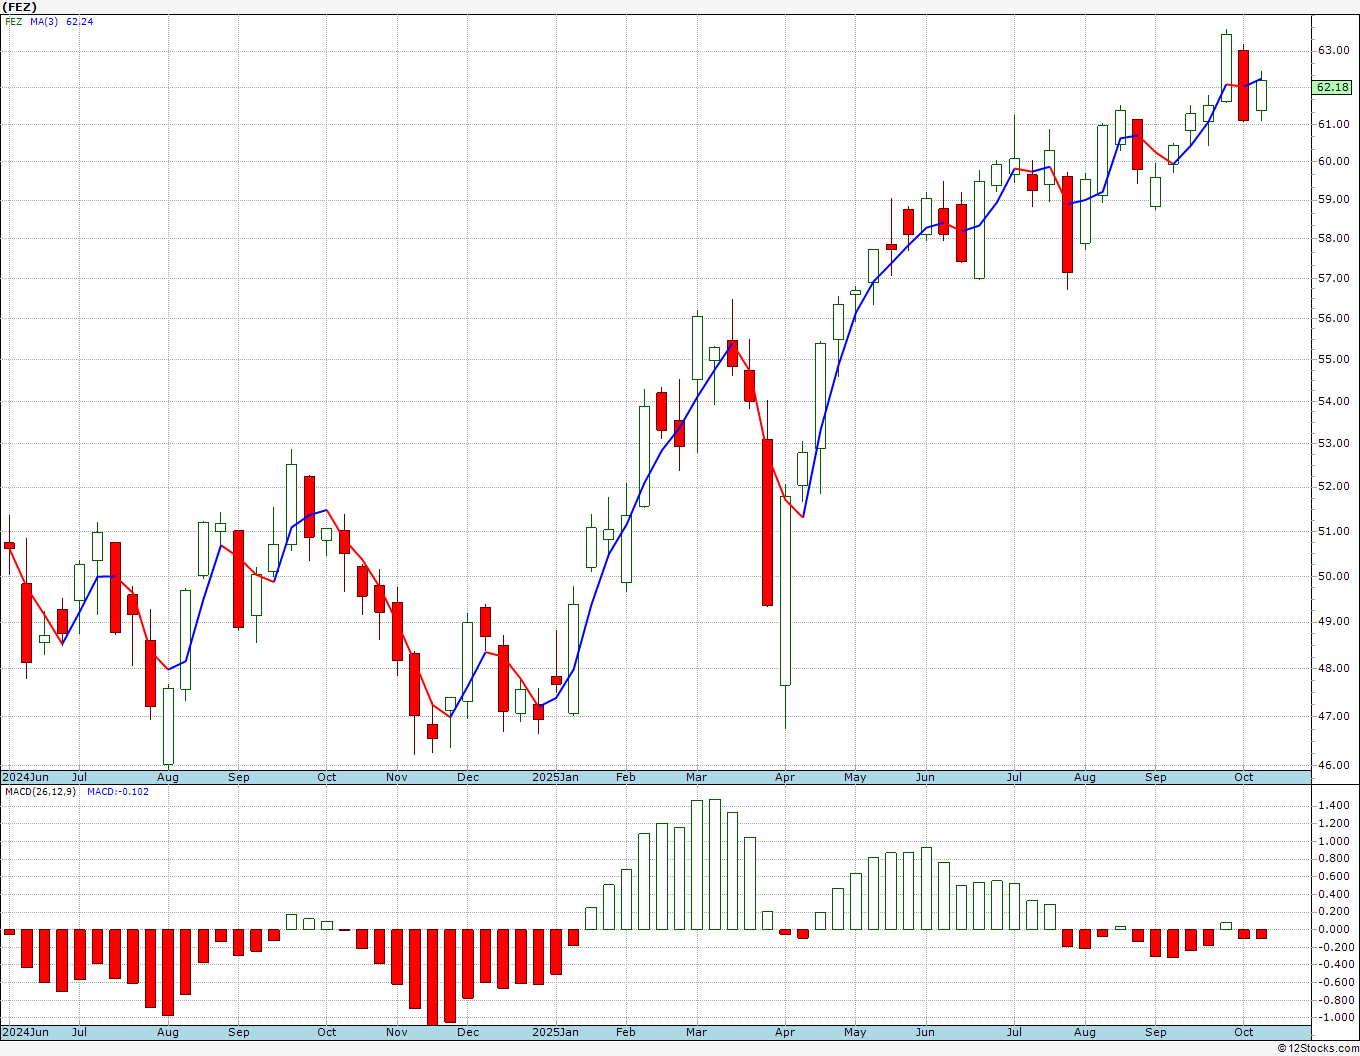Viewport: 1360px width, 1056px height.
Task: Click the 0.200 MACD axis label
Action: click(1334, 911)
